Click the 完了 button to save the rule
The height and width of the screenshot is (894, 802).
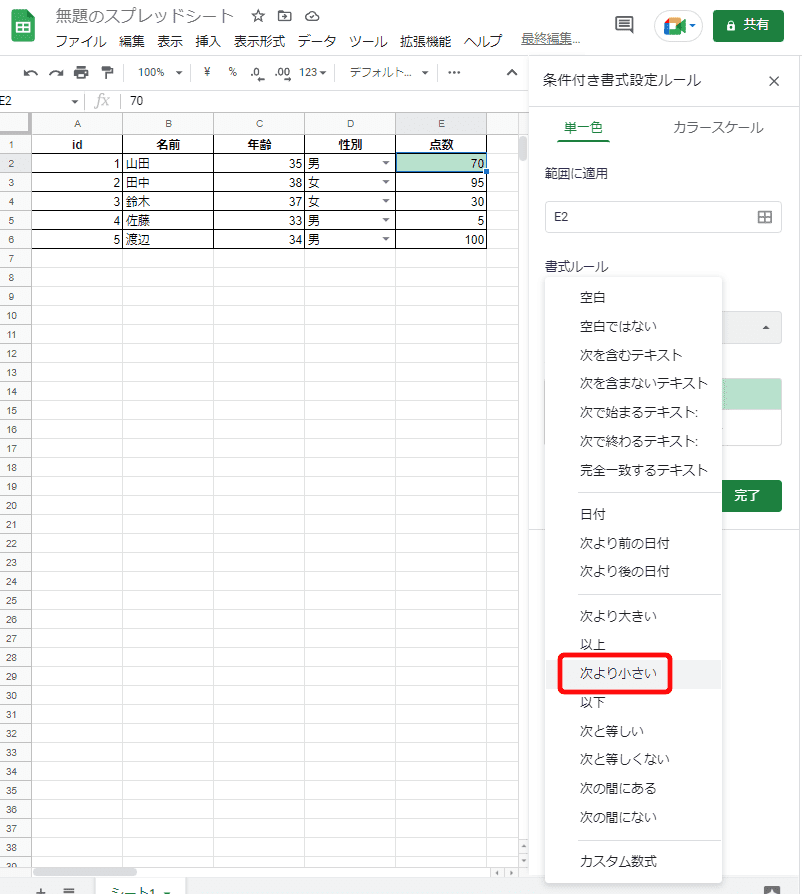tap(751, 495)
